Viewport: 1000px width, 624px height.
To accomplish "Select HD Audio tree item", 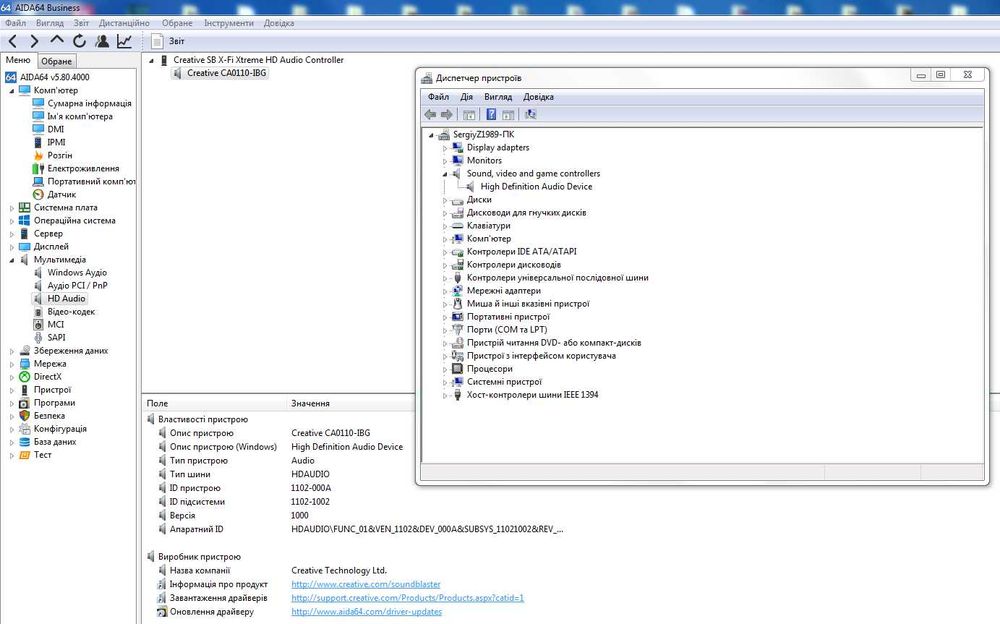I will pyautogui.click(x=66, y=299).
